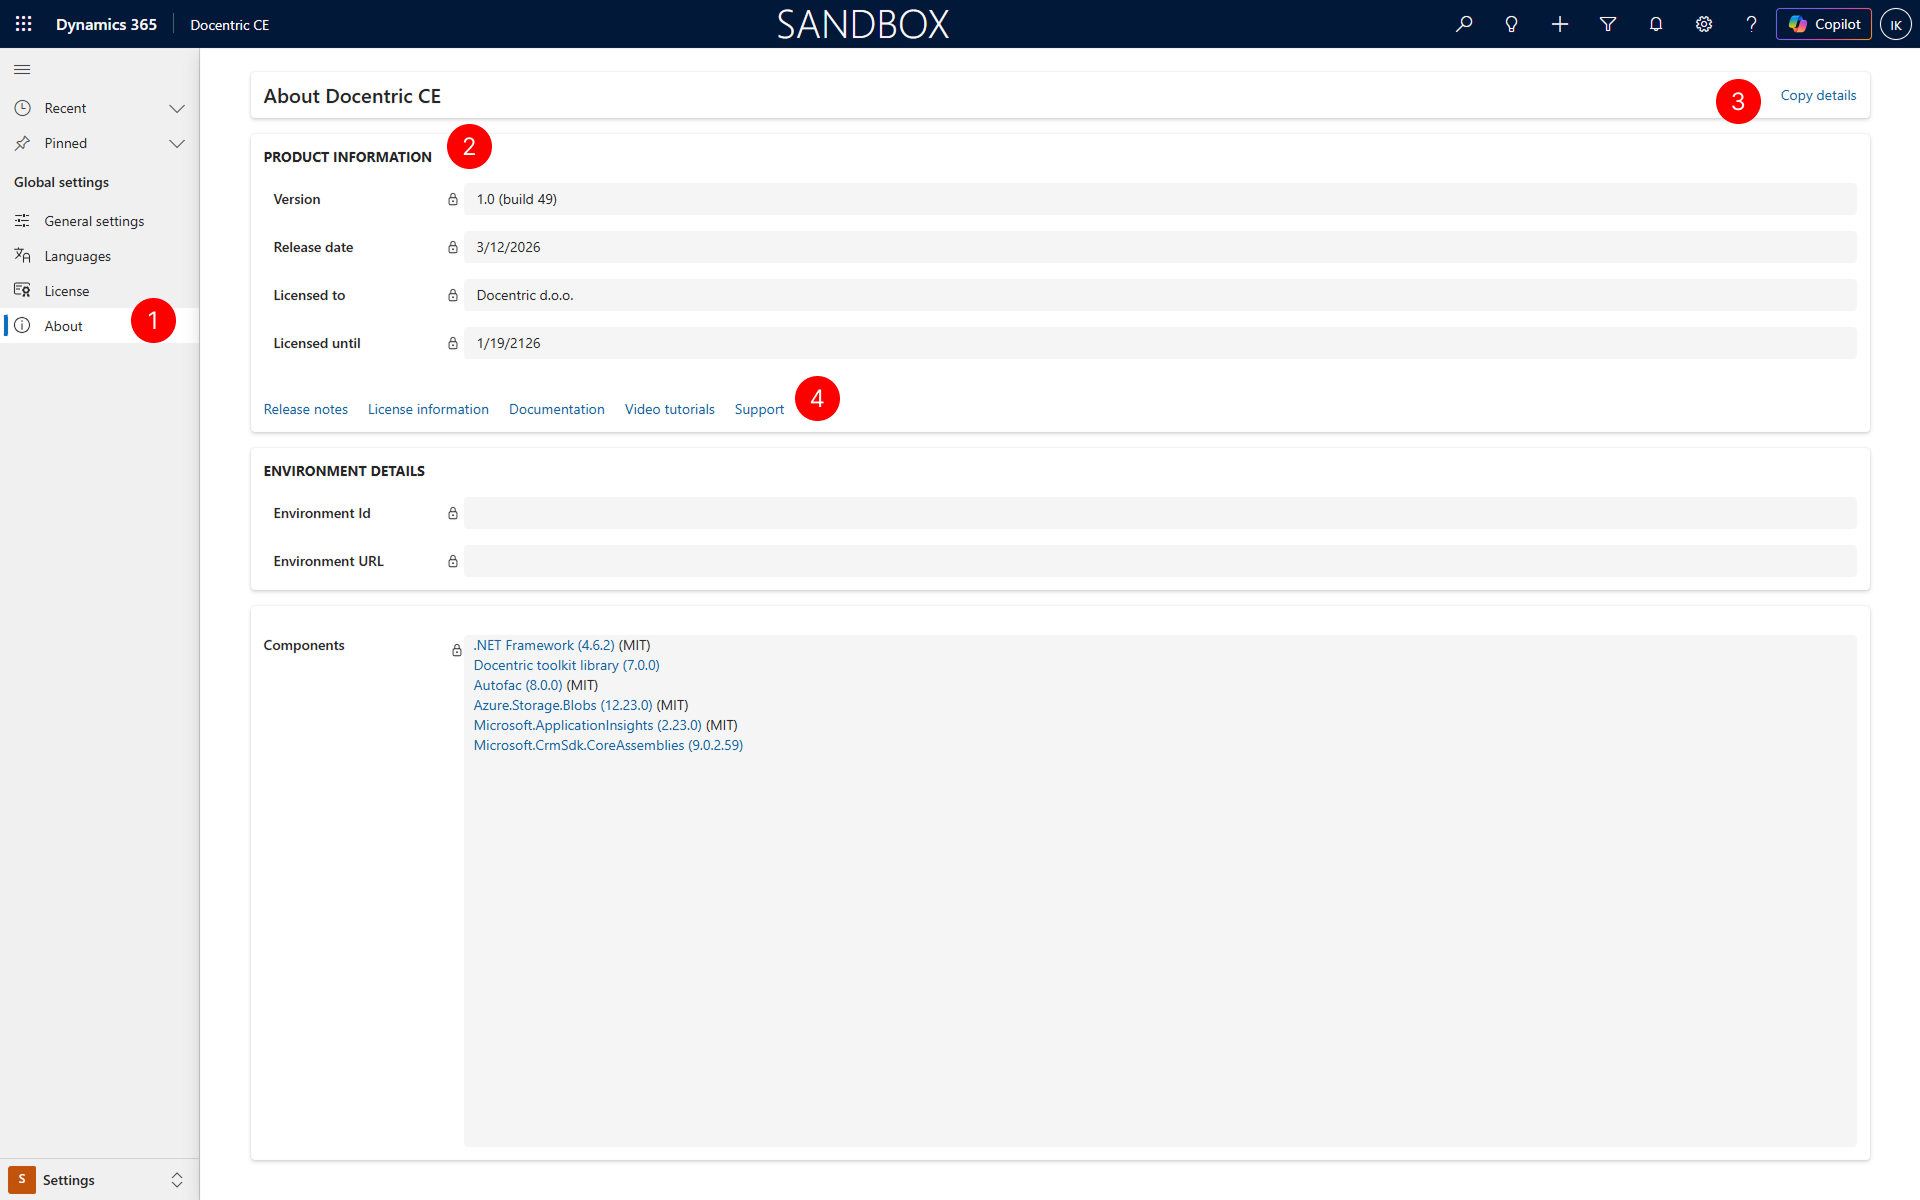The width and height of the screenshot is (1920, 1200).
Task: Open the Release notes link
Action: pos(305,409)
